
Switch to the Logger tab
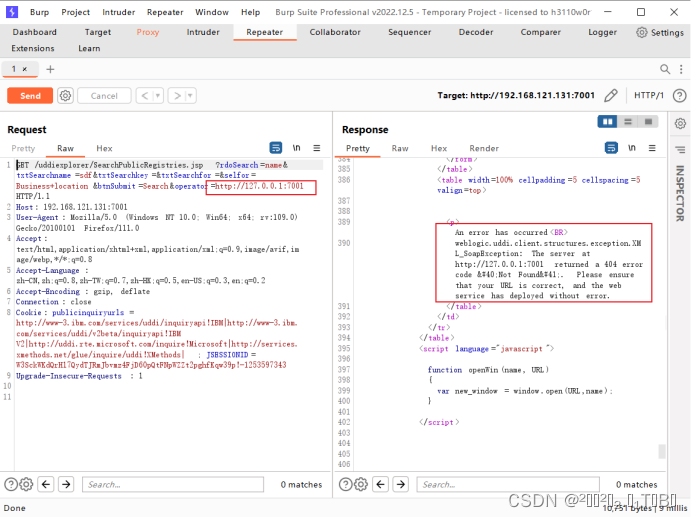point(602,32)
